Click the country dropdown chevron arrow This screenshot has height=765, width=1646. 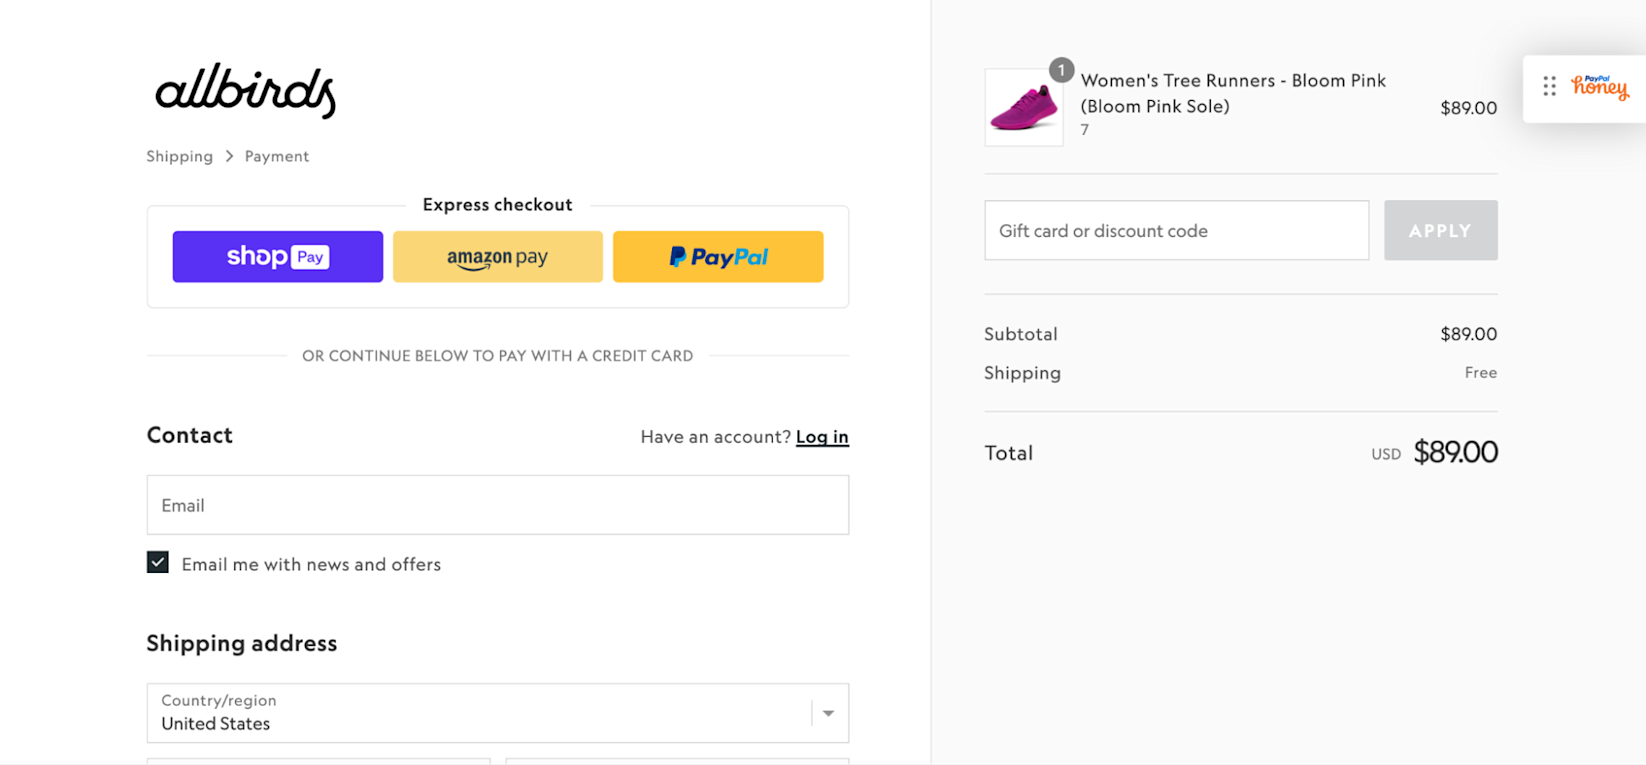(x=828, y=713)
